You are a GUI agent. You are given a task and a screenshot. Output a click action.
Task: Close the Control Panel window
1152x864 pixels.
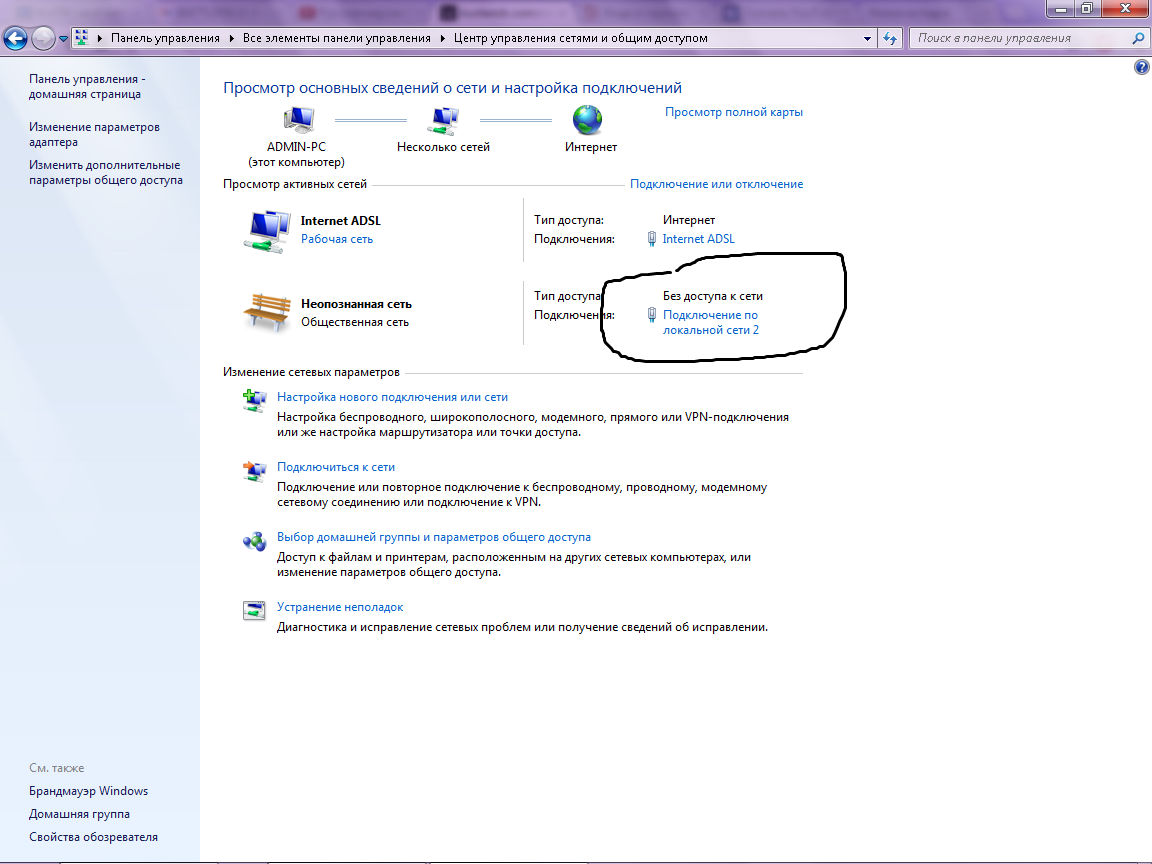(1125, 9)
